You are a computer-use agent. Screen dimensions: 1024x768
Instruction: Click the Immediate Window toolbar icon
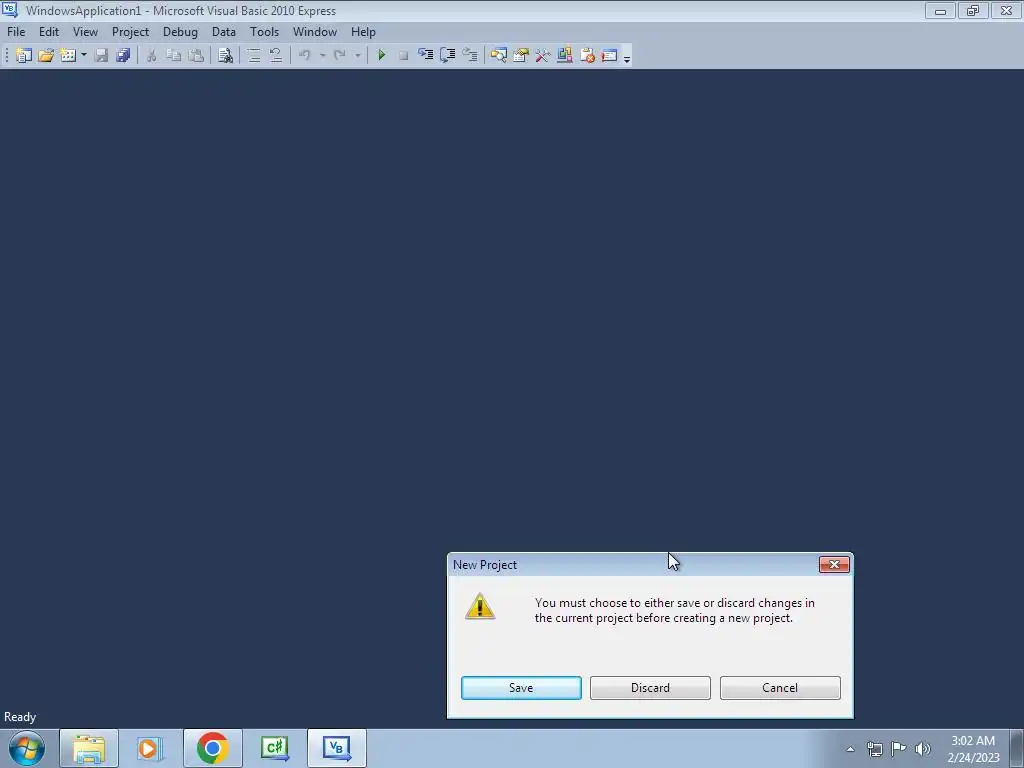(x=610, y=56)
